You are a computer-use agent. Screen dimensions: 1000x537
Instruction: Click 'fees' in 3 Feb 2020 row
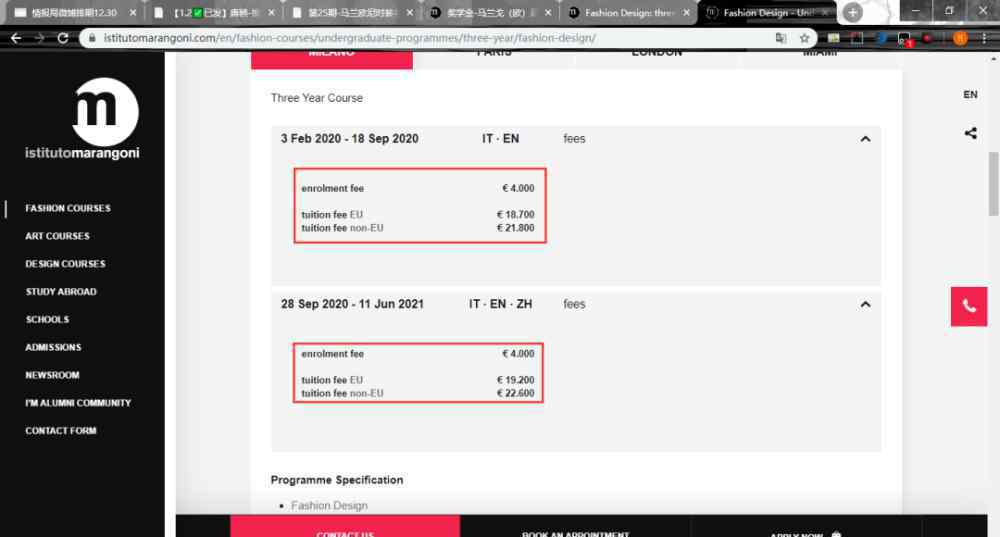(574, 139)
